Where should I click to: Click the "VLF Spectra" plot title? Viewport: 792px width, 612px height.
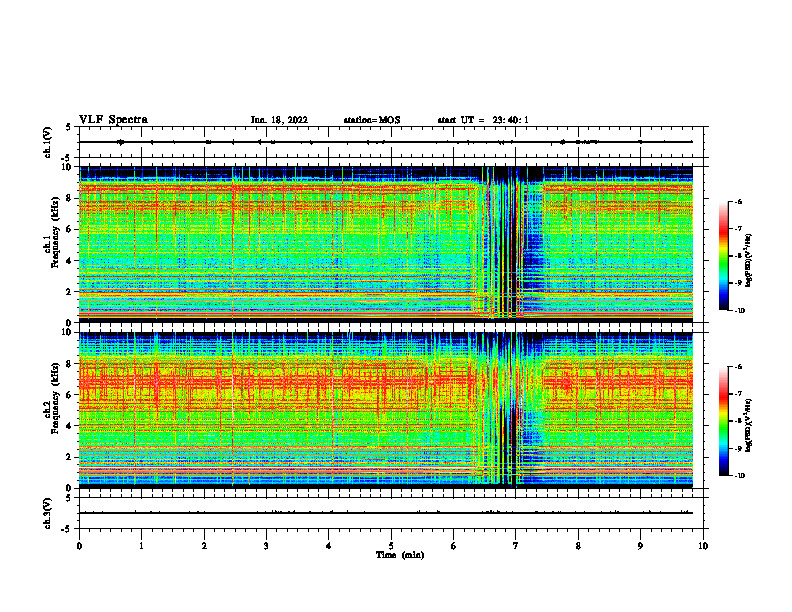pos(113,120)
